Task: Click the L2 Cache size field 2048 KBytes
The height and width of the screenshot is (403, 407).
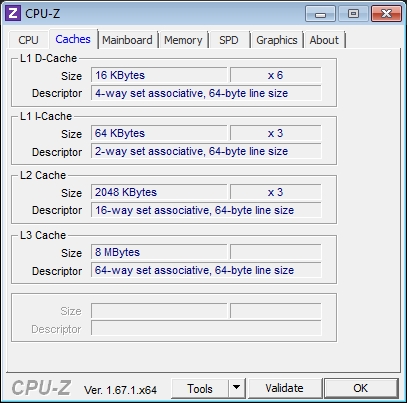Action: 159,192
